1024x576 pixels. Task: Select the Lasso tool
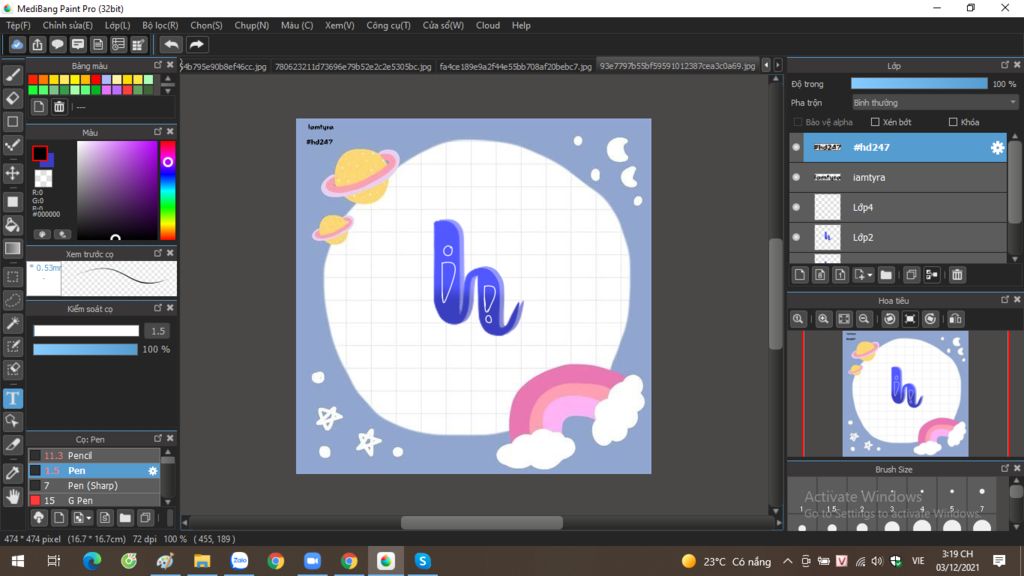tap(12, 300)
